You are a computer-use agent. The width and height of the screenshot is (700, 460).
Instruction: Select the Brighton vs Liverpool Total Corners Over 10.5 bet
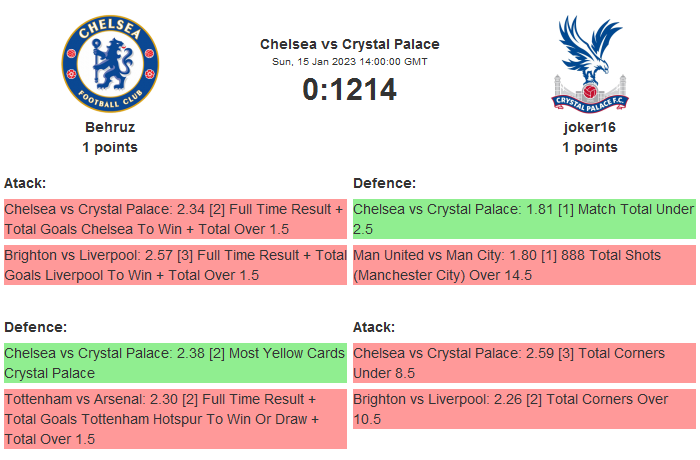[x=523, y=409]
